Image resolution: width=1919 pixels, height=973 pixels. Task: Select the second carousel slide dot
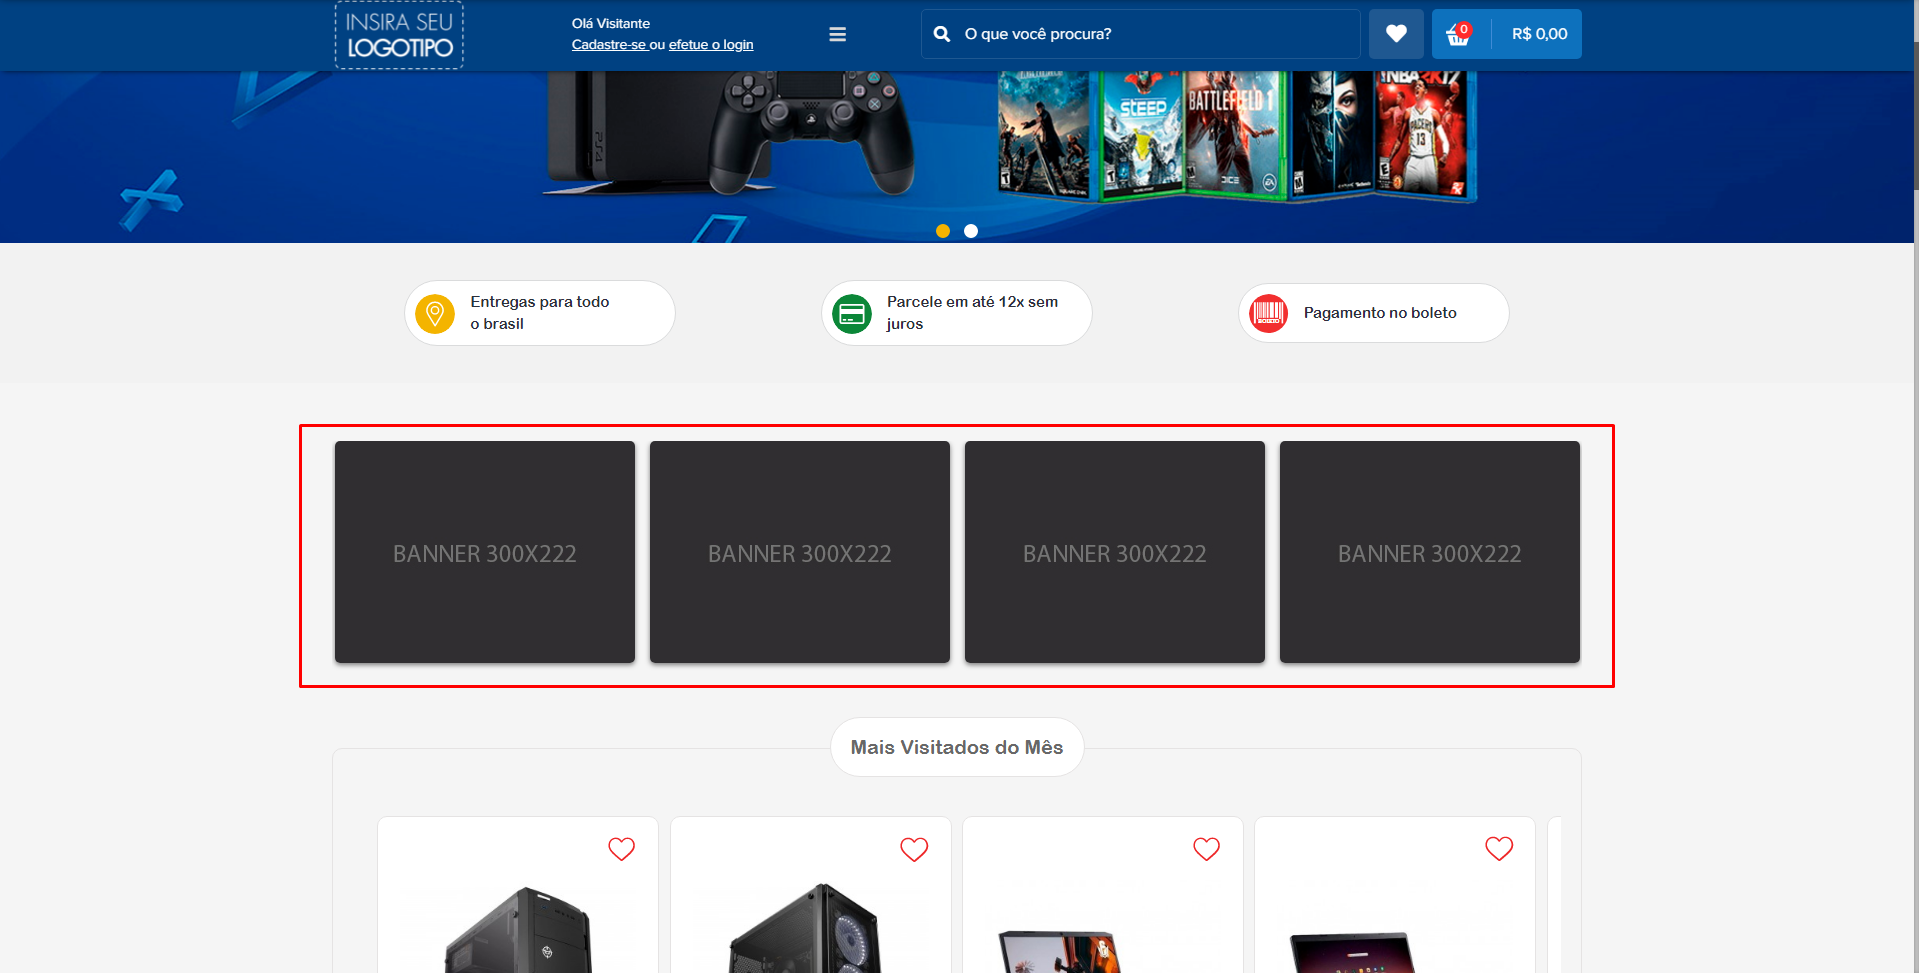coord(971,231)
